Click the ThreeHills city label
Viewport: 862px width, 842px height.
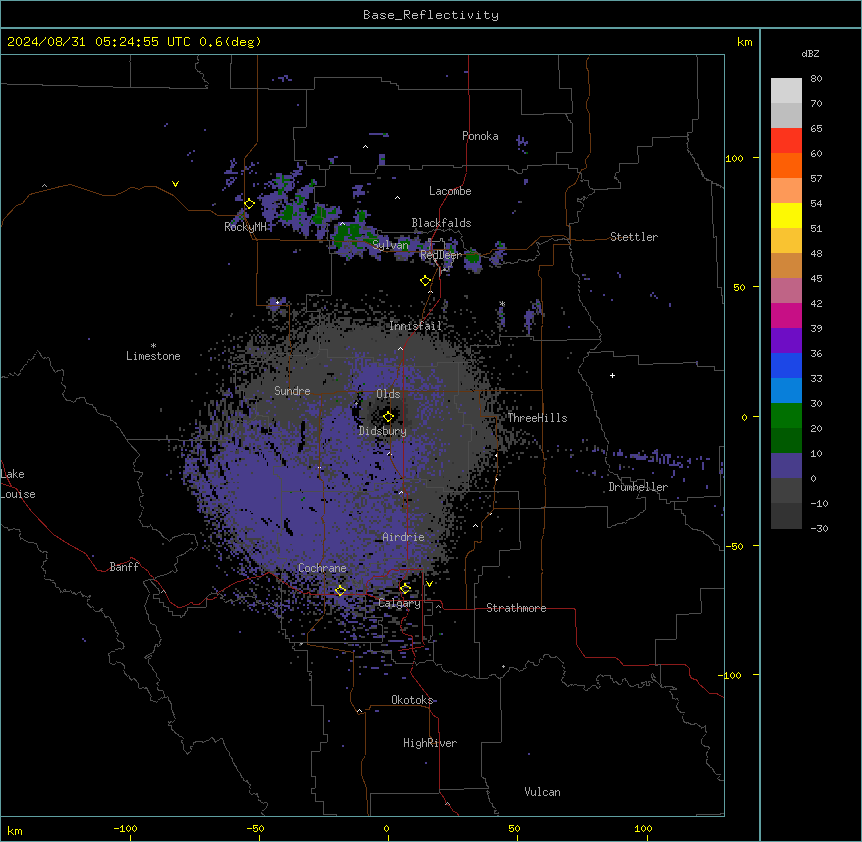point(537,418)
